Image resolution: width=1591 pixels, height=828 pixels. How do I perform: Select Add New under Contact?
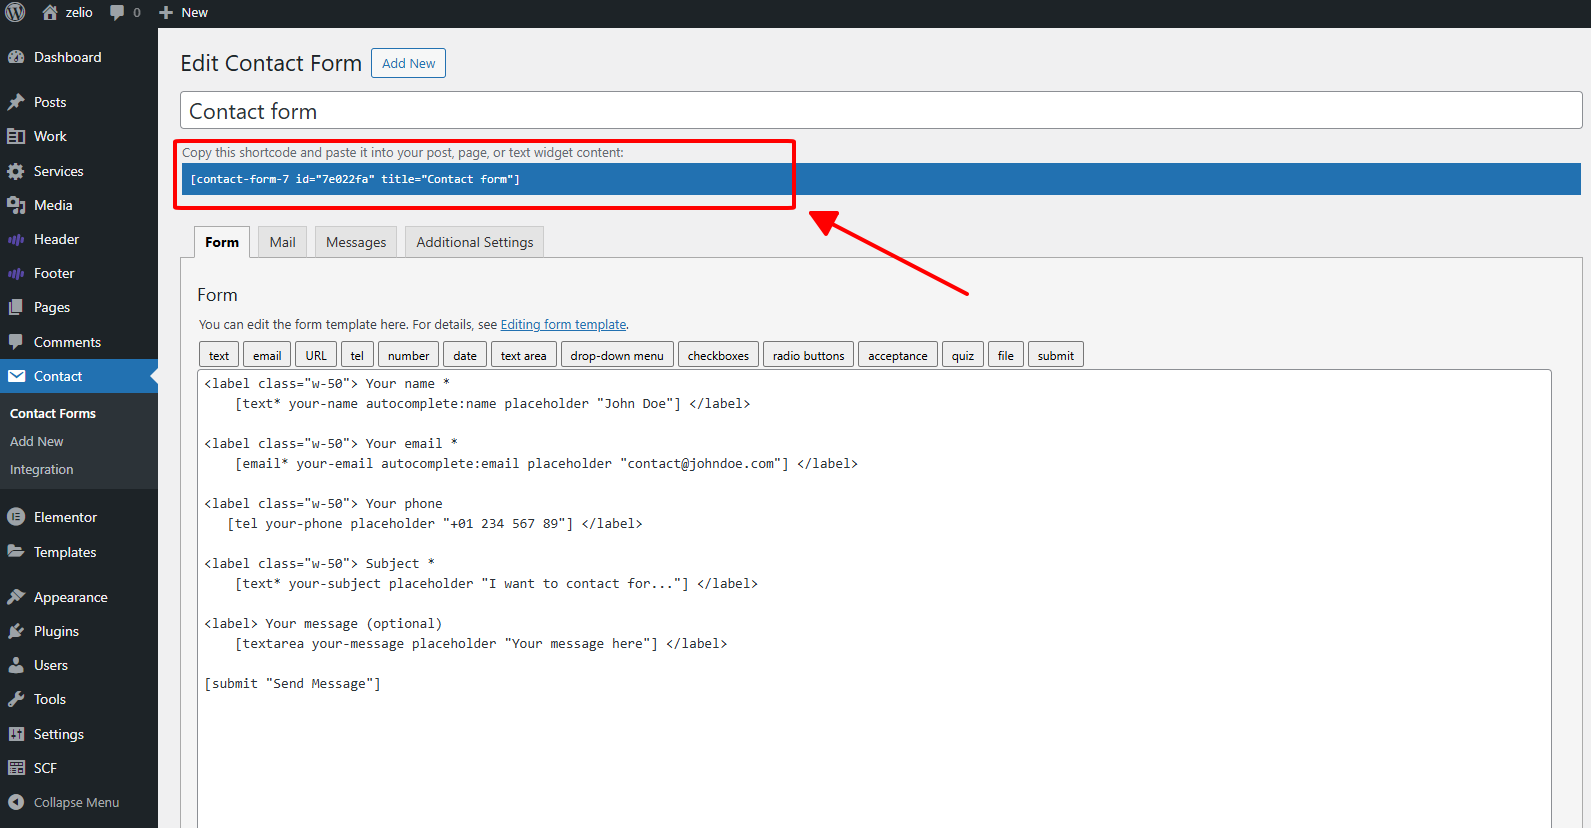(37, 441)
